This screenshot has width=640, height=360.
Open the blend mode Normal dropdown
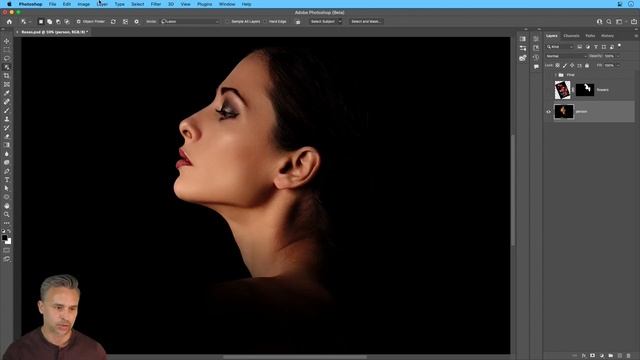(x=566, y=56)
